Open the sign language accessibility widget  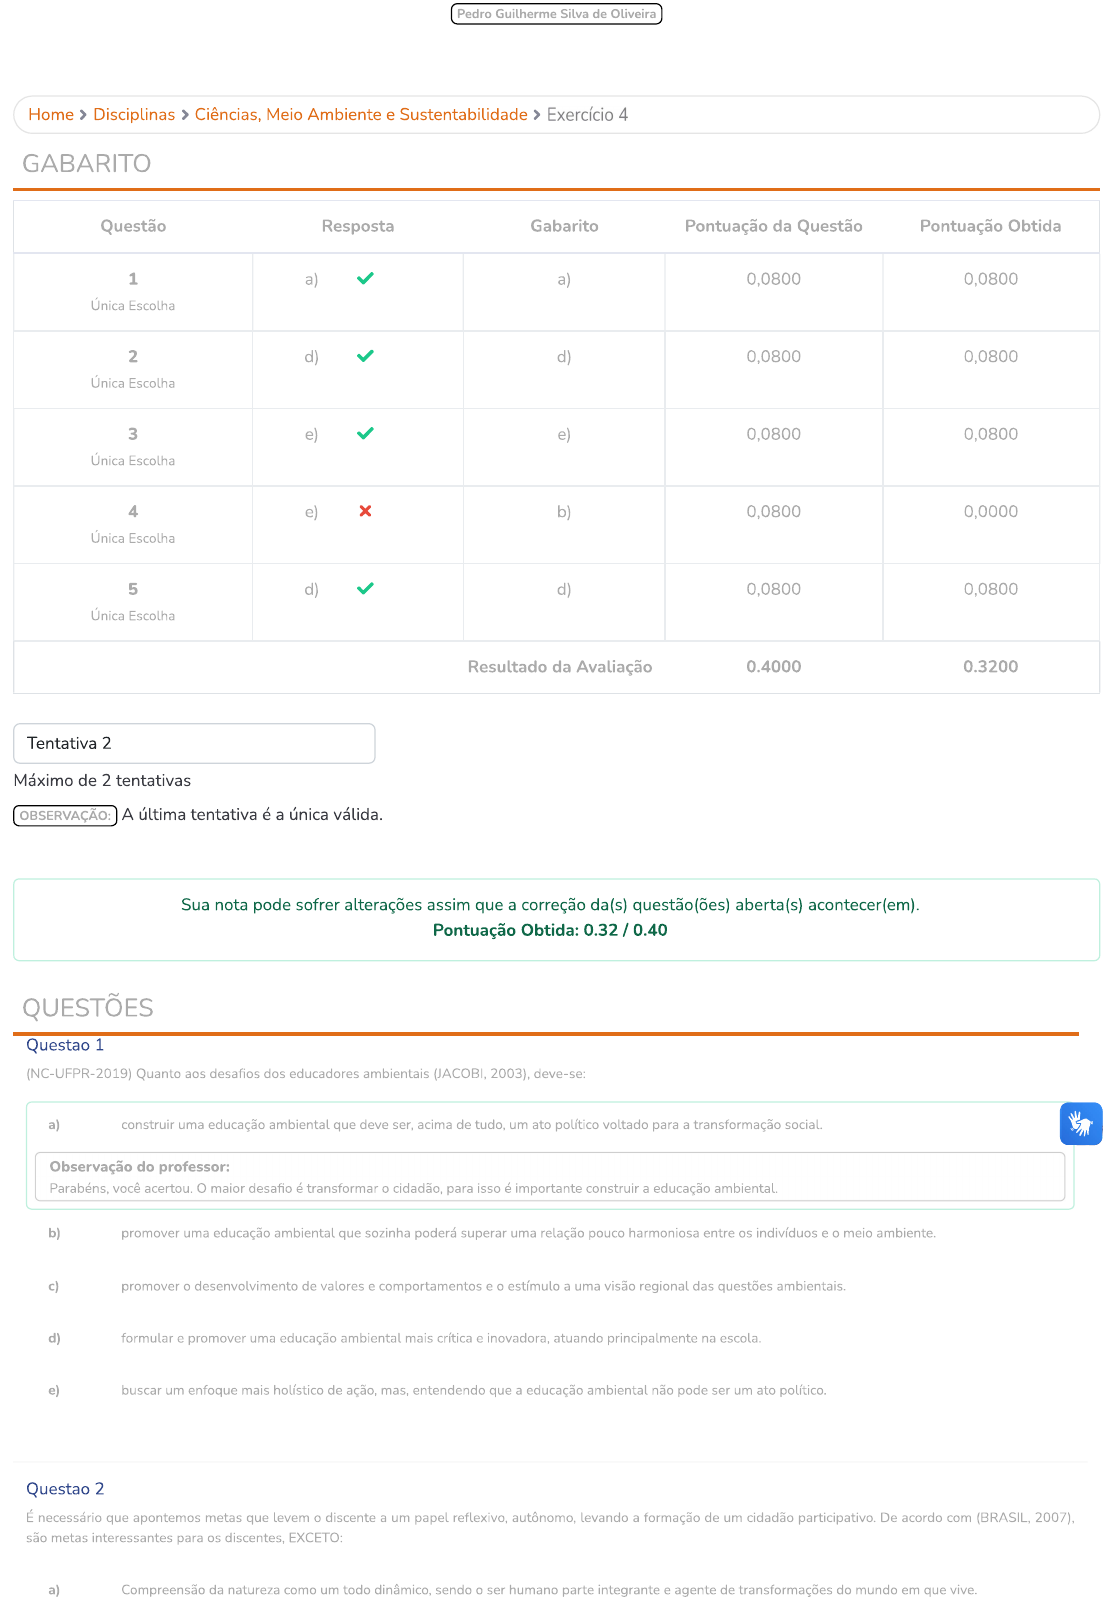[x=1080, y=1123]
